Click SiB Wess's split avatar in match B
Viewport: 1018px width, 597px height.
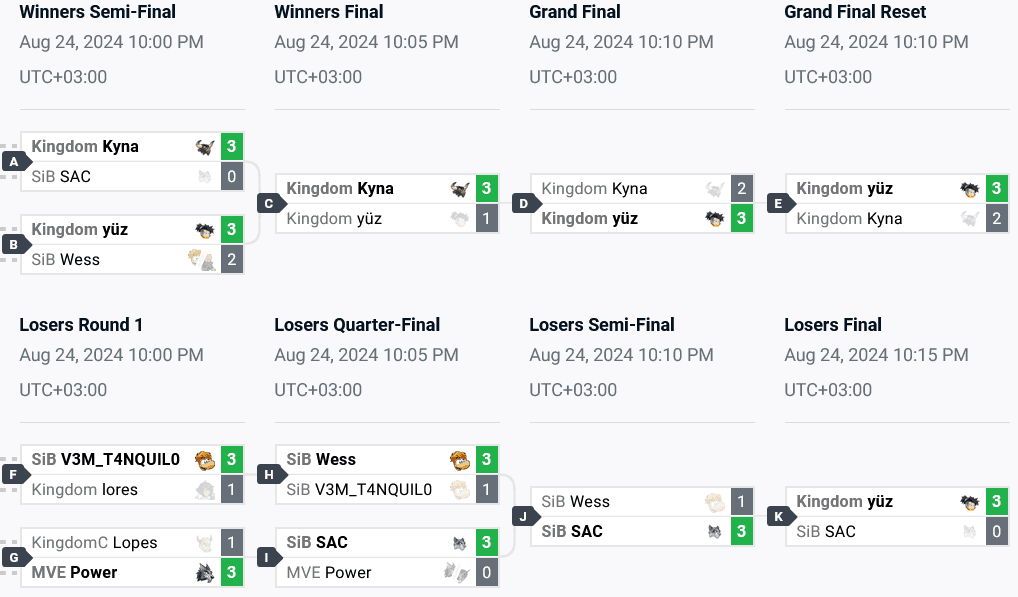pyautogui.click(x=204, y=259)
